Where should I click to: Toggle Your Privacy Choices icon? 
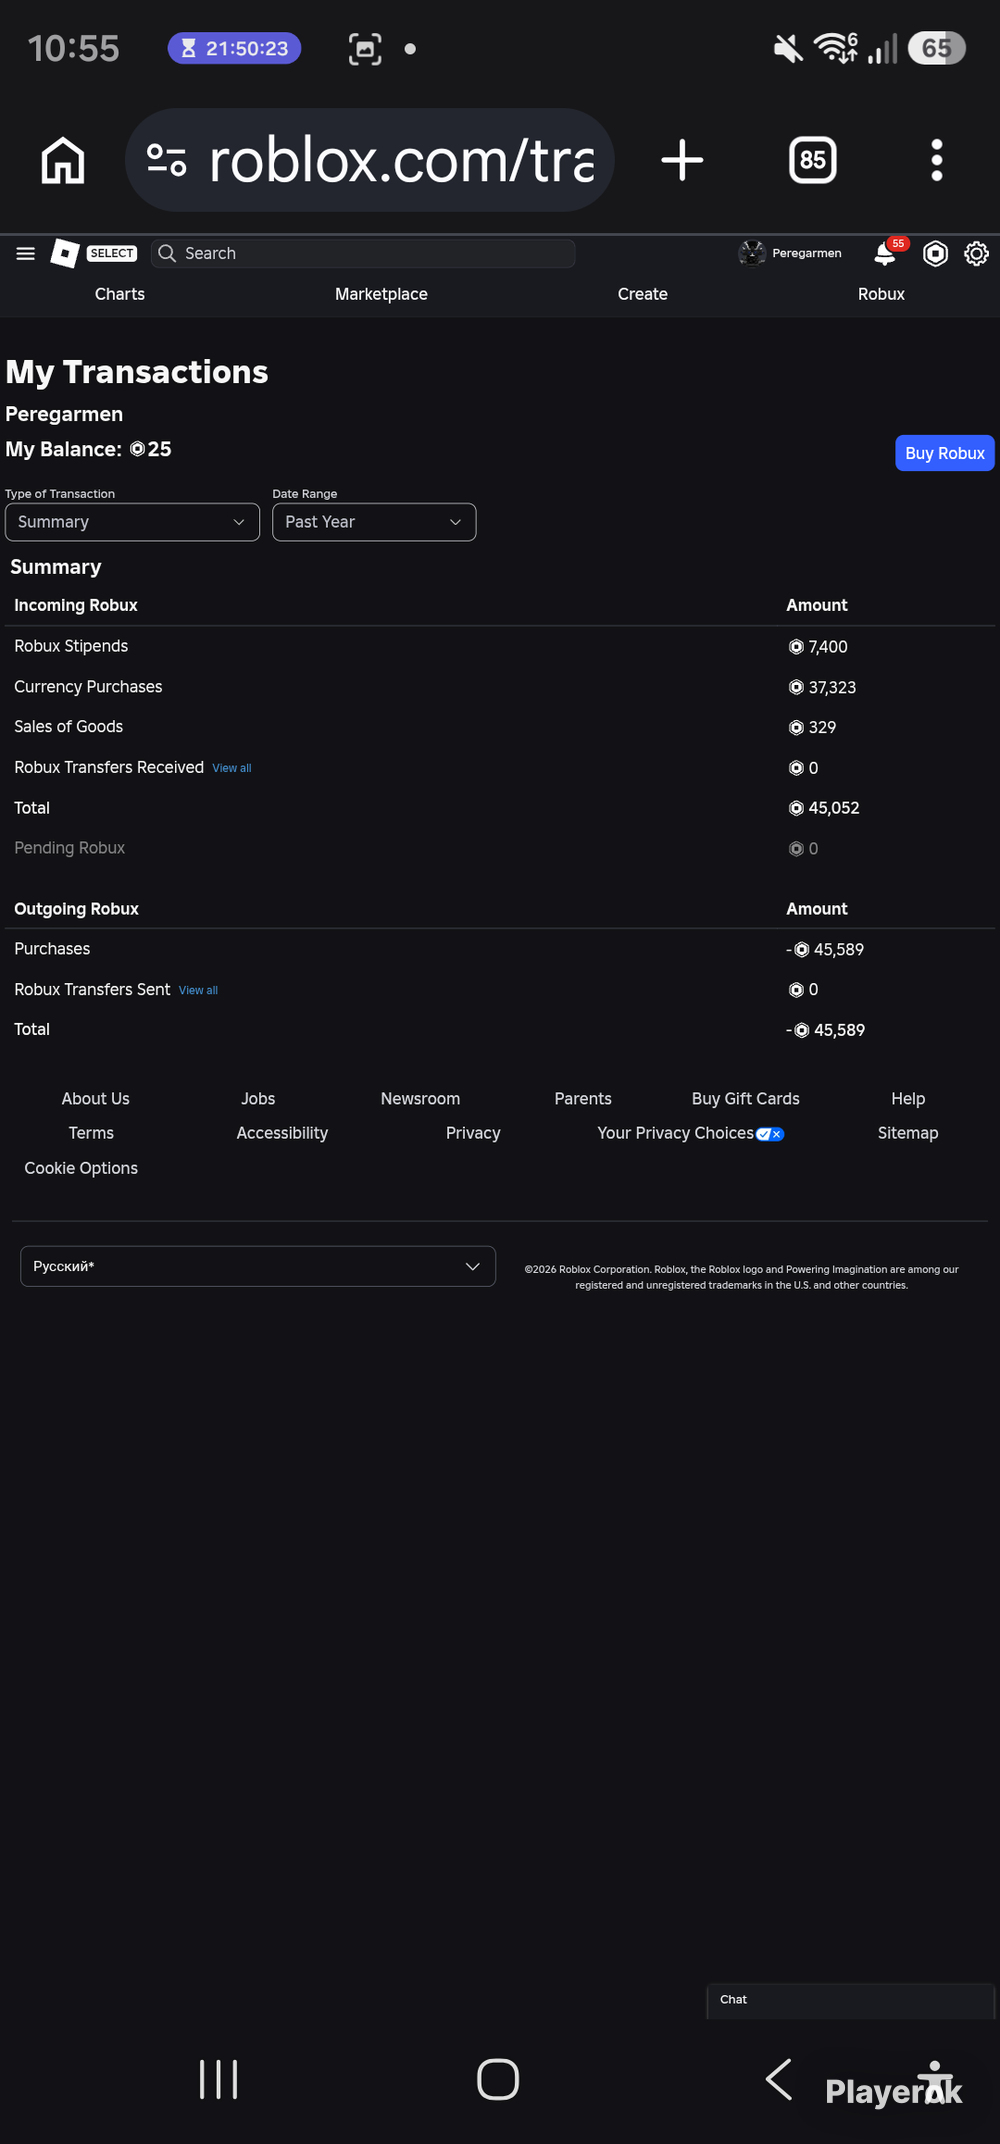point(770,1134)
